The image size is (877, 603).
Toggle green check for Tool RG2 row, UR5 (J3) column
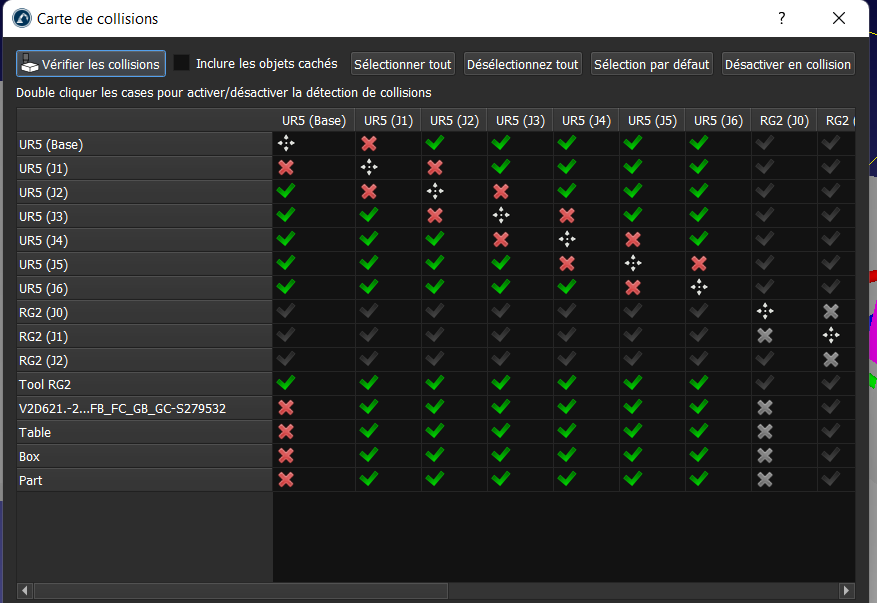click(x=501, y=384)
